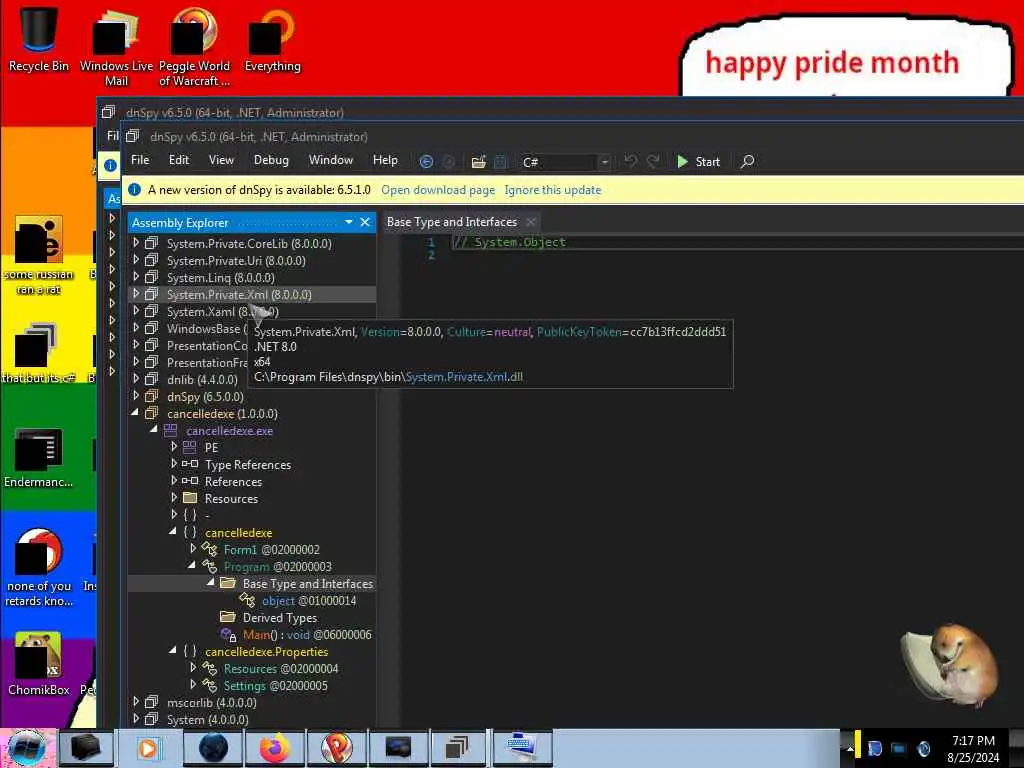The image size is (1024, 768).
Task: Open the View menu
Action: 221,160
